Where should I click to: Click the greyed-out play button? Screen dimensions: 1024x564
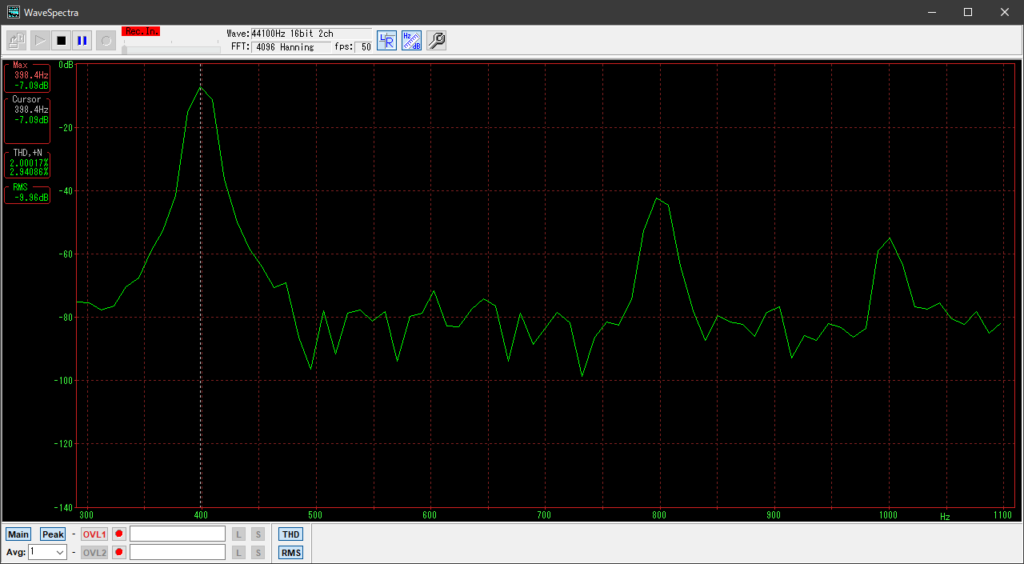[39, 41]
